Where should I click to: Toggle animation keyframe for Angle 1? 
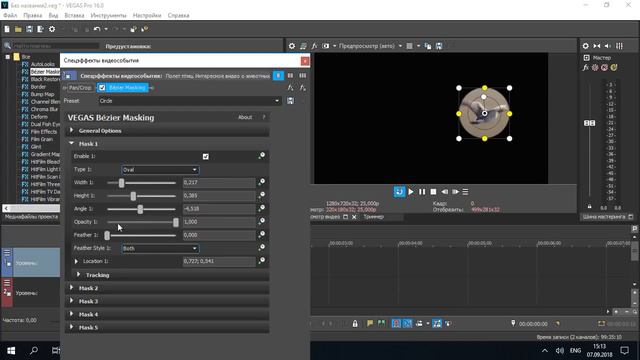coord(262,208)
